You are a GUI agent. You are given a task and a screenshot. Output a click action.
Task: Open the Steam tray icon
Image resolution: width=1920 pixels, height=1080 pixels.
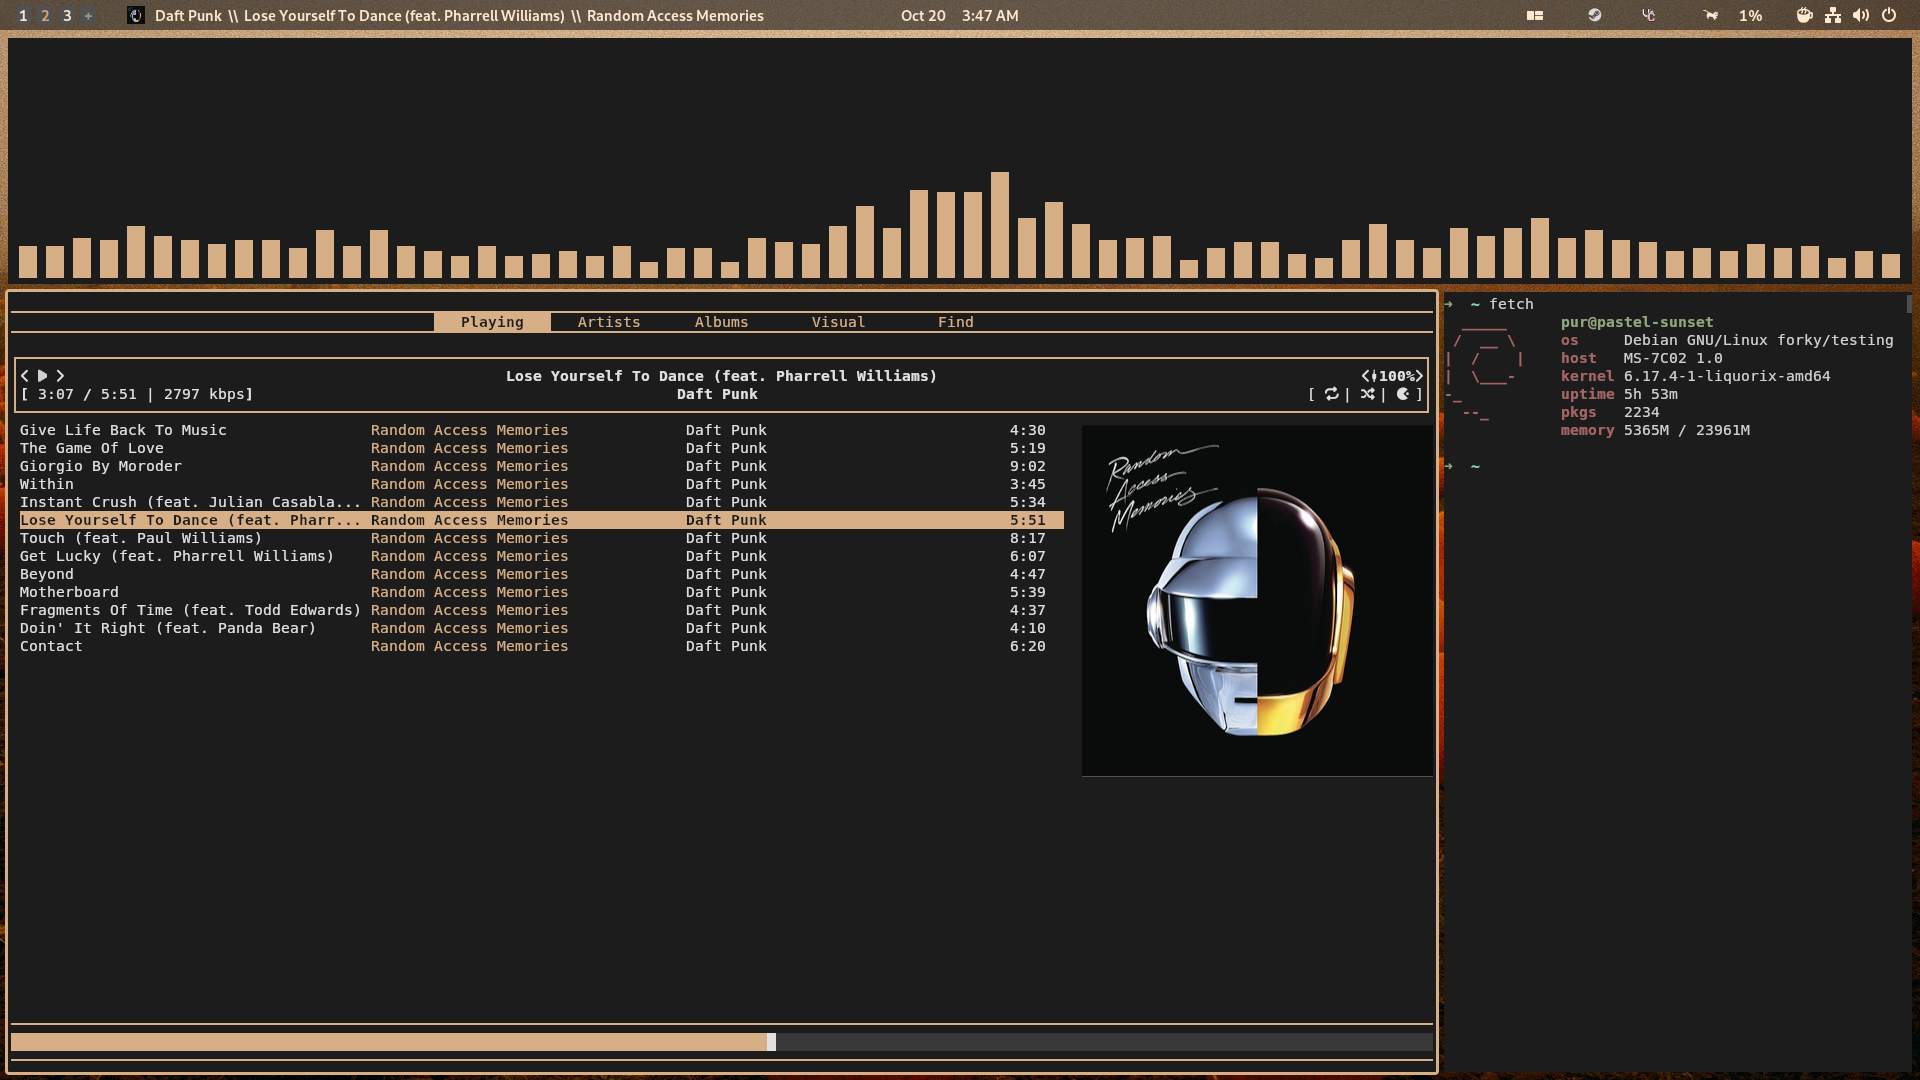click(1595, 15)
